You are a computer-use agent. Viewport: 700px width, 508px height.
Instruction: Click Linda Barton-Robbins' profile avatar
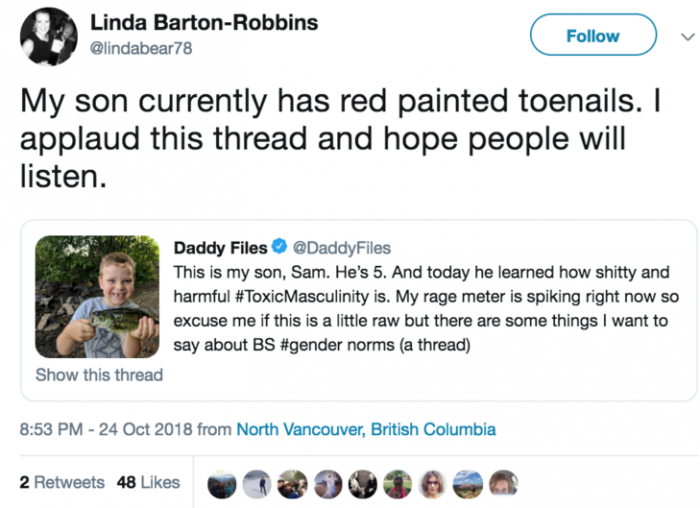tap(48, 37)
